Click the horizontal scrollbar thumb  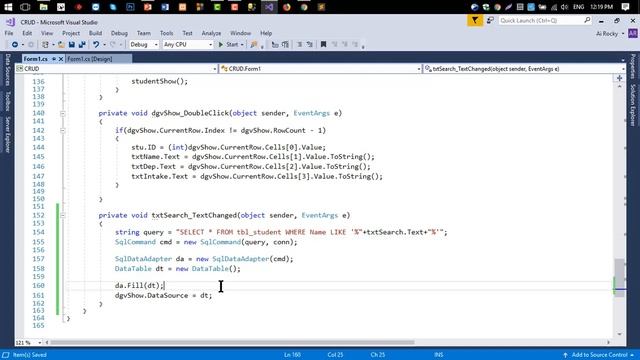[233, 342]
